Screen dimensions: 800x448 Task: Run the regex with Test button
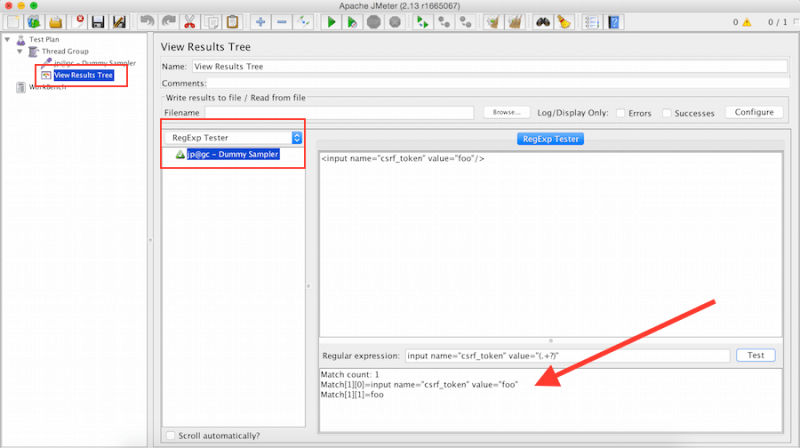point(756,355)
